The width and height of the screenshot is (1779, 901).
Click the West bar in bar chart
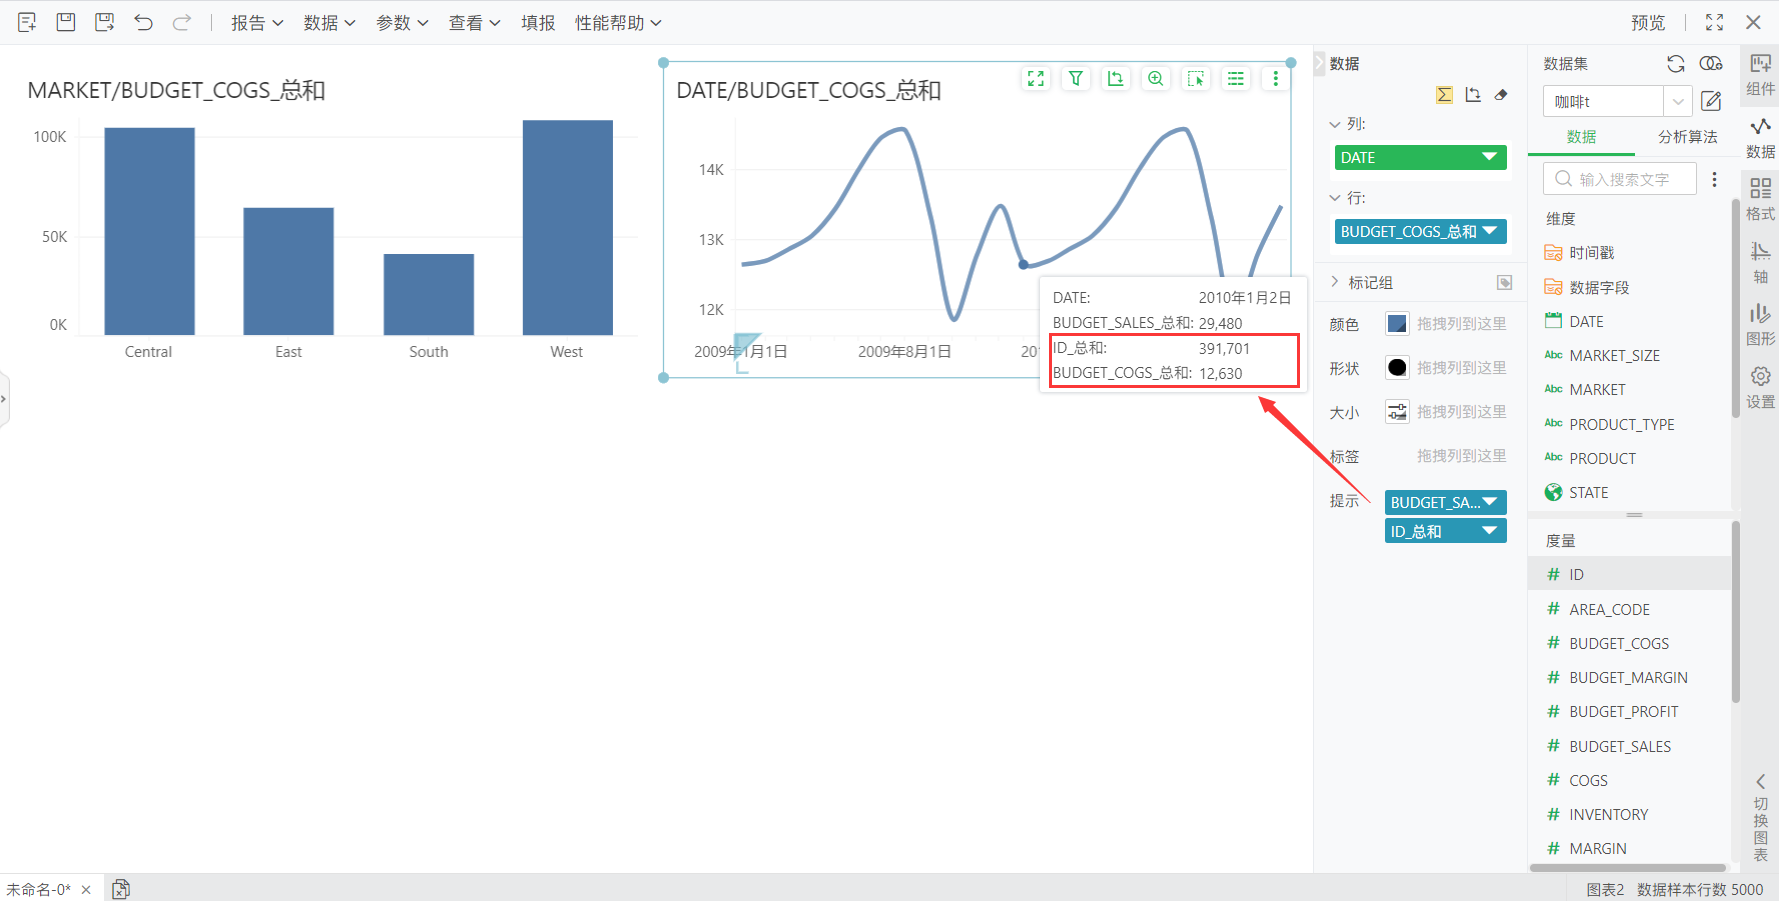(567, 227)
